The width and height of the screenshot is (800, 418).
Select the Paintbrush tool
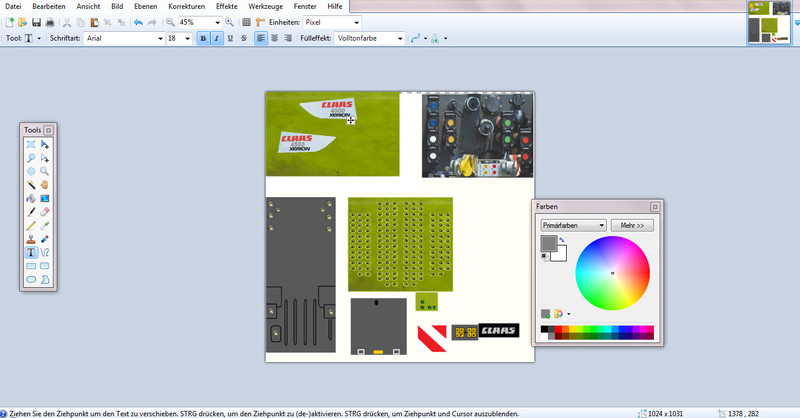(31, 212)
